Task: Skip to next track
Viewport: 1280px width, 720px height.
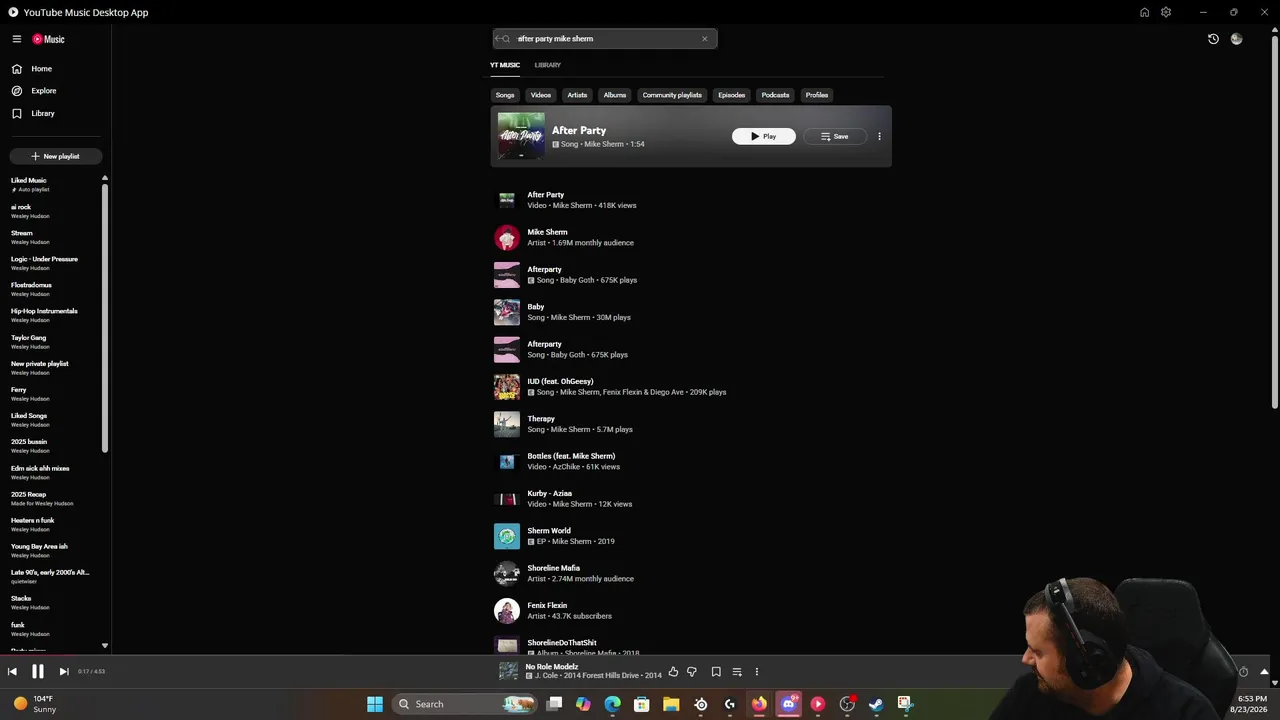Action: [63, 672]
